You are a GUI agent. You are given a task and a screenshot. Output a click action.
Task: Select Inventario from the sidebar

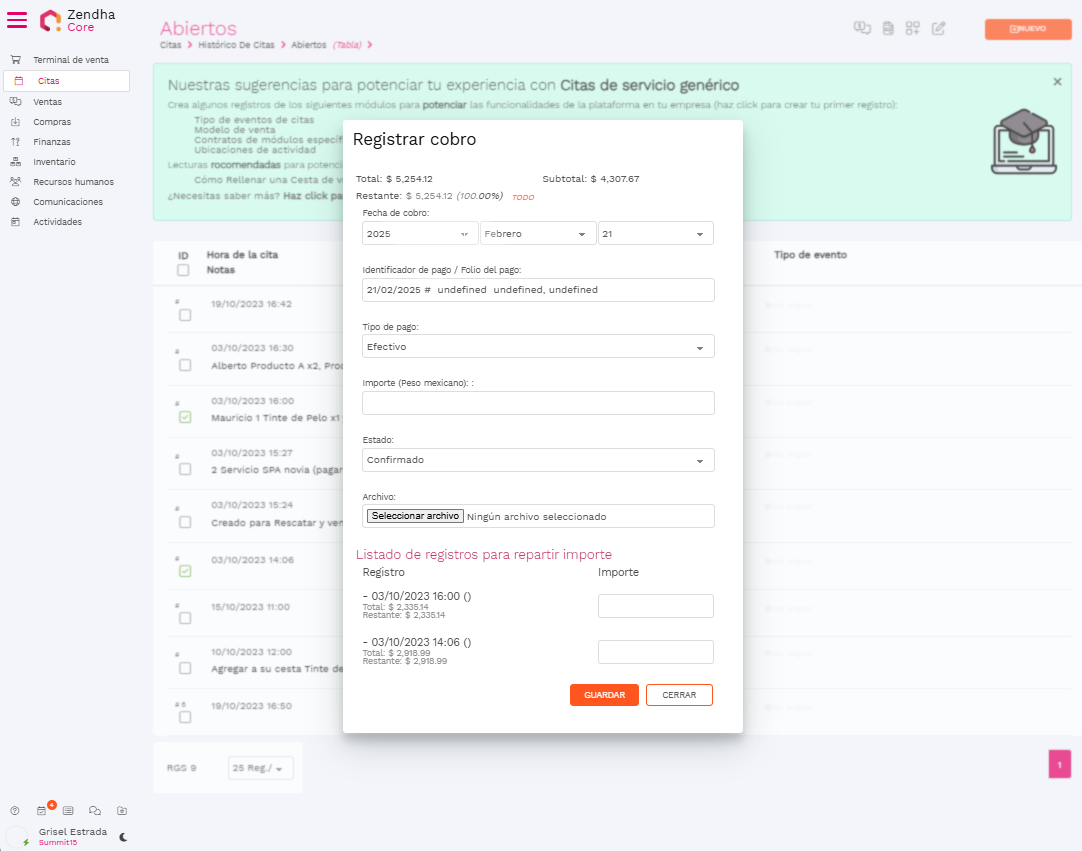point(54,162)
